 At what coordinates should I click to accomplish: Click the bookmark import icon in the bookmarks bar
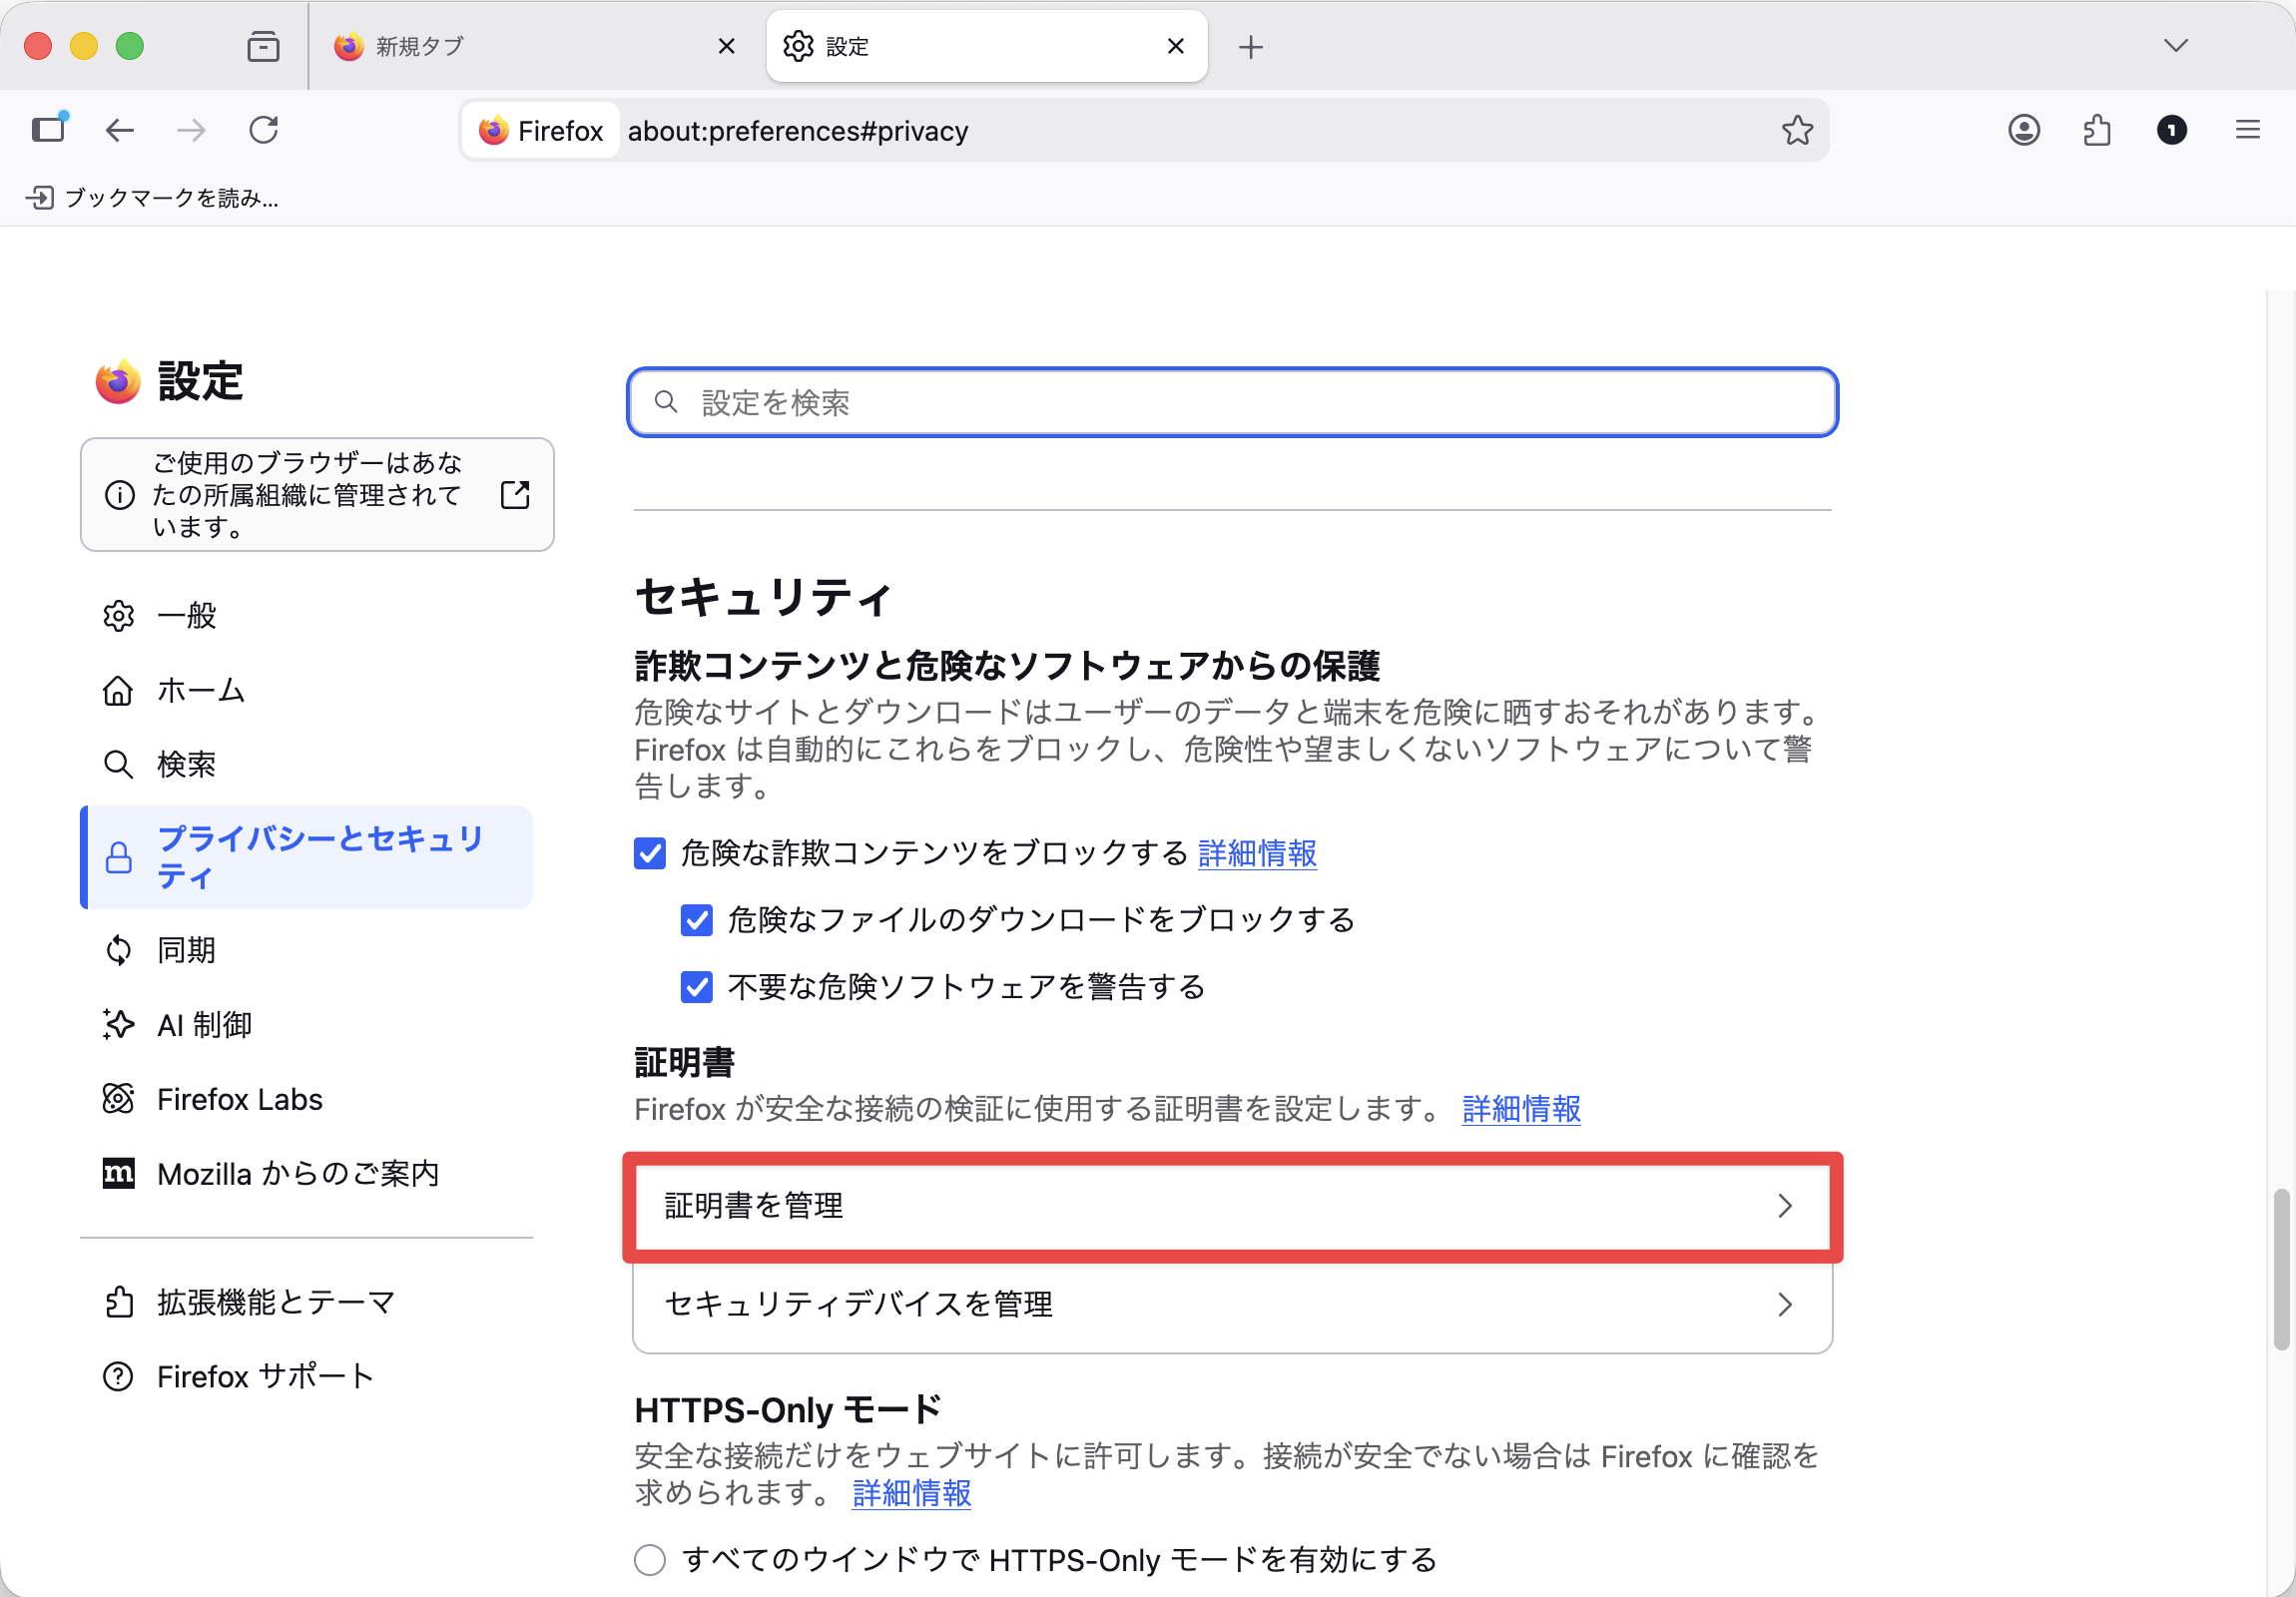pos(39,197)
